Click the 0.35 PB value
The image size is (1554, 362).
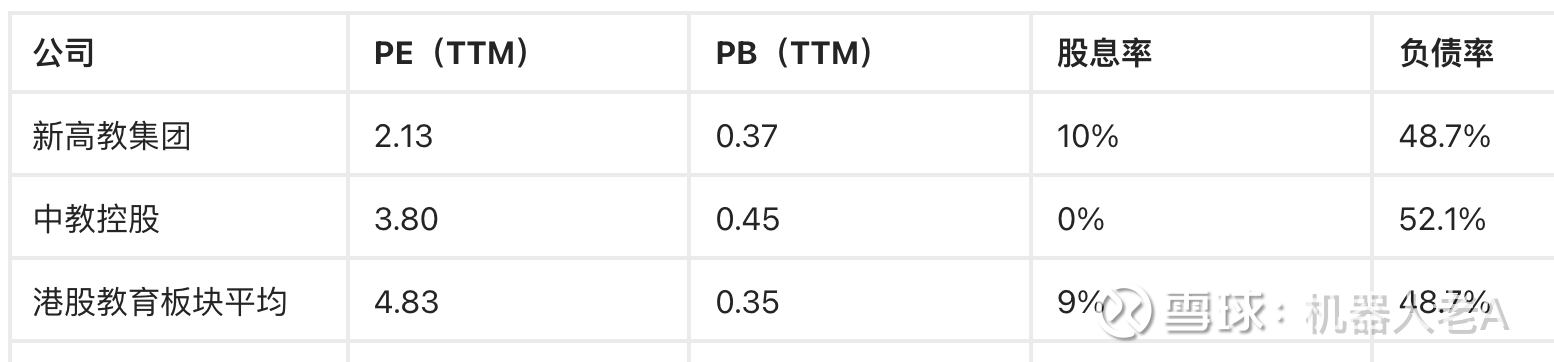point(748,302)
